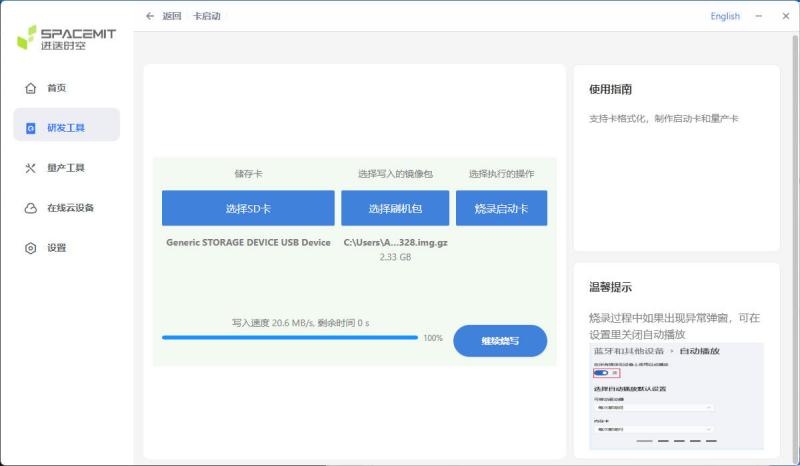Image resolution: width=800 pixels, height=466 pixels.
Task: Click the 选择写入的镜像包 label
Action: [x=395, y=174]
